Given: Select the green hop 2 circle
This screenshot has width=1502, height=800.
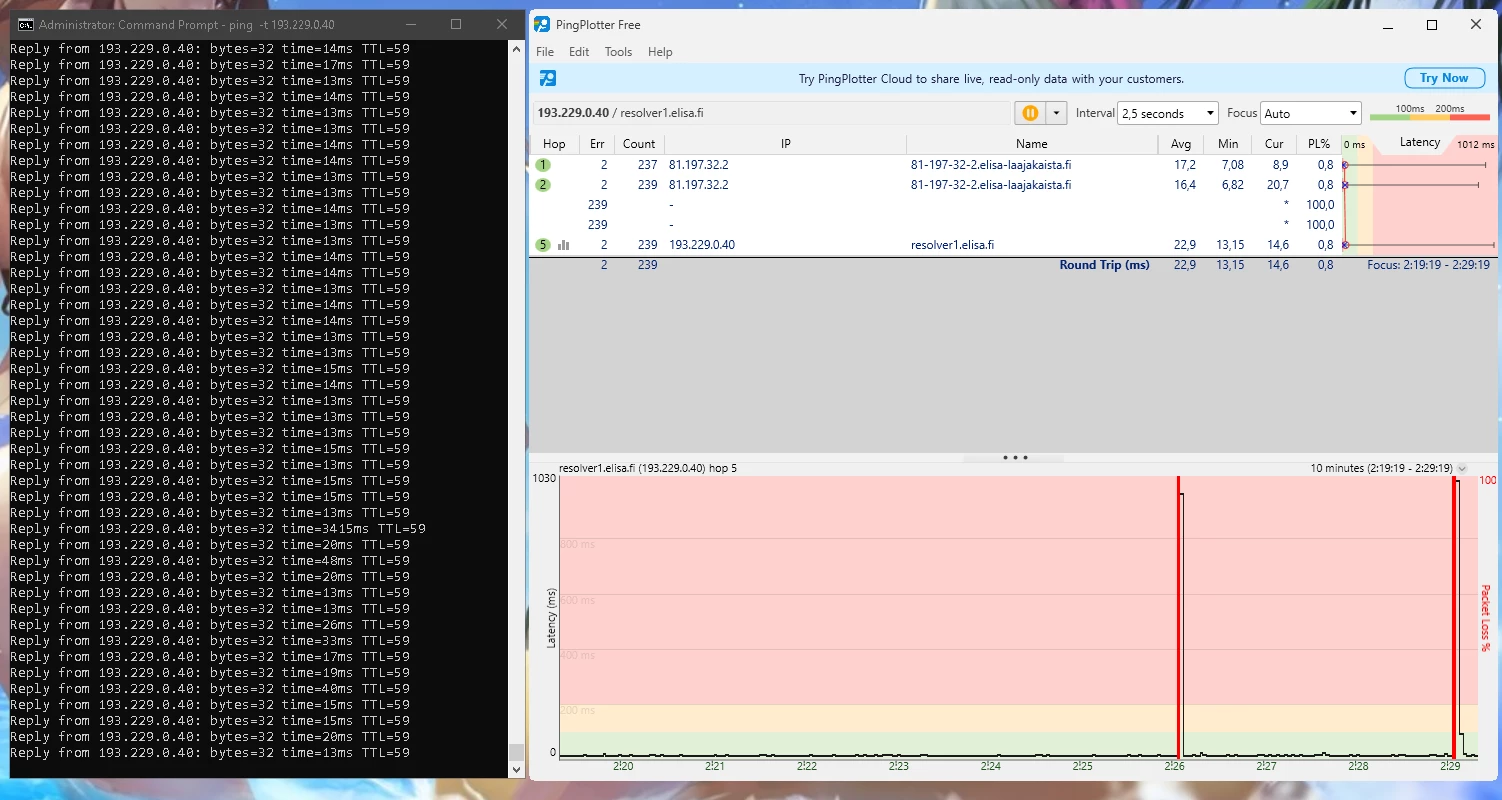Looking at the screenshot, I should pyautogui.click(x=543, y=185).
